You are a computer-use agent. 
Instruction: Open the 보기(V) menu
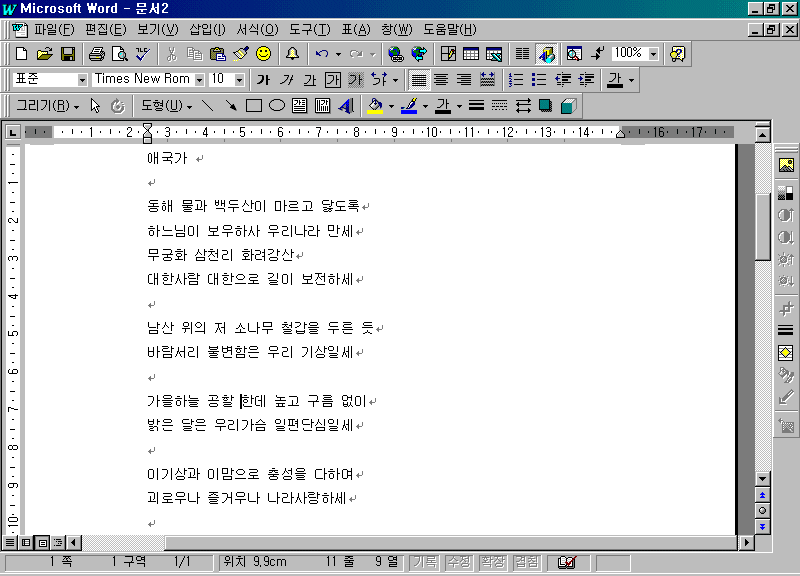click(x=158, y=30)
